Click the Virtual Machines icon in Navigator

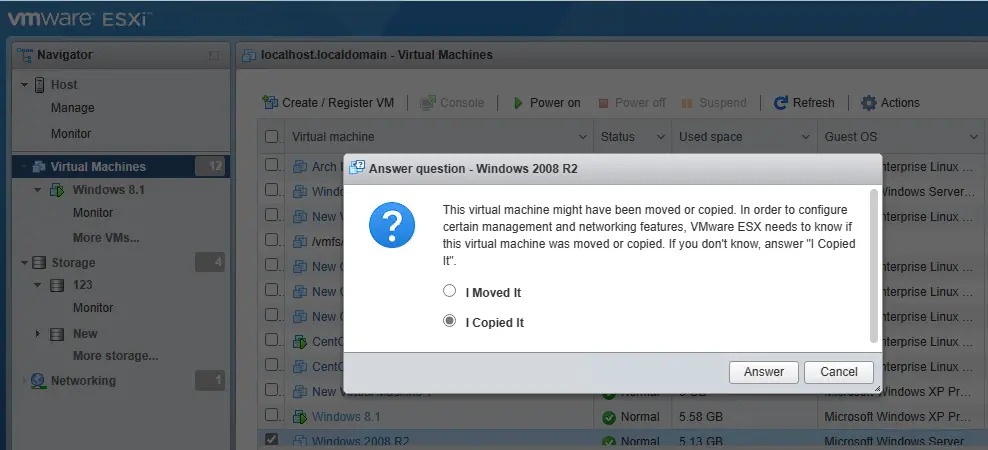[x=39, y=167]
